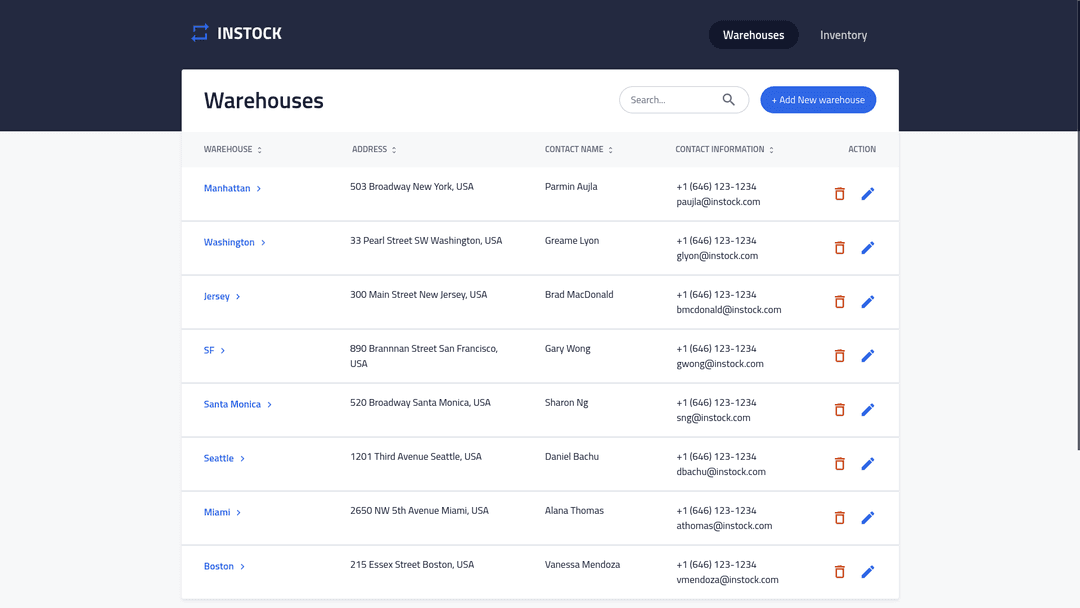The width and height of the screenshot is (1080, 608).
Task: Sort the ADDRESS column
Action: pyautogui.click(x=392, y=148)
